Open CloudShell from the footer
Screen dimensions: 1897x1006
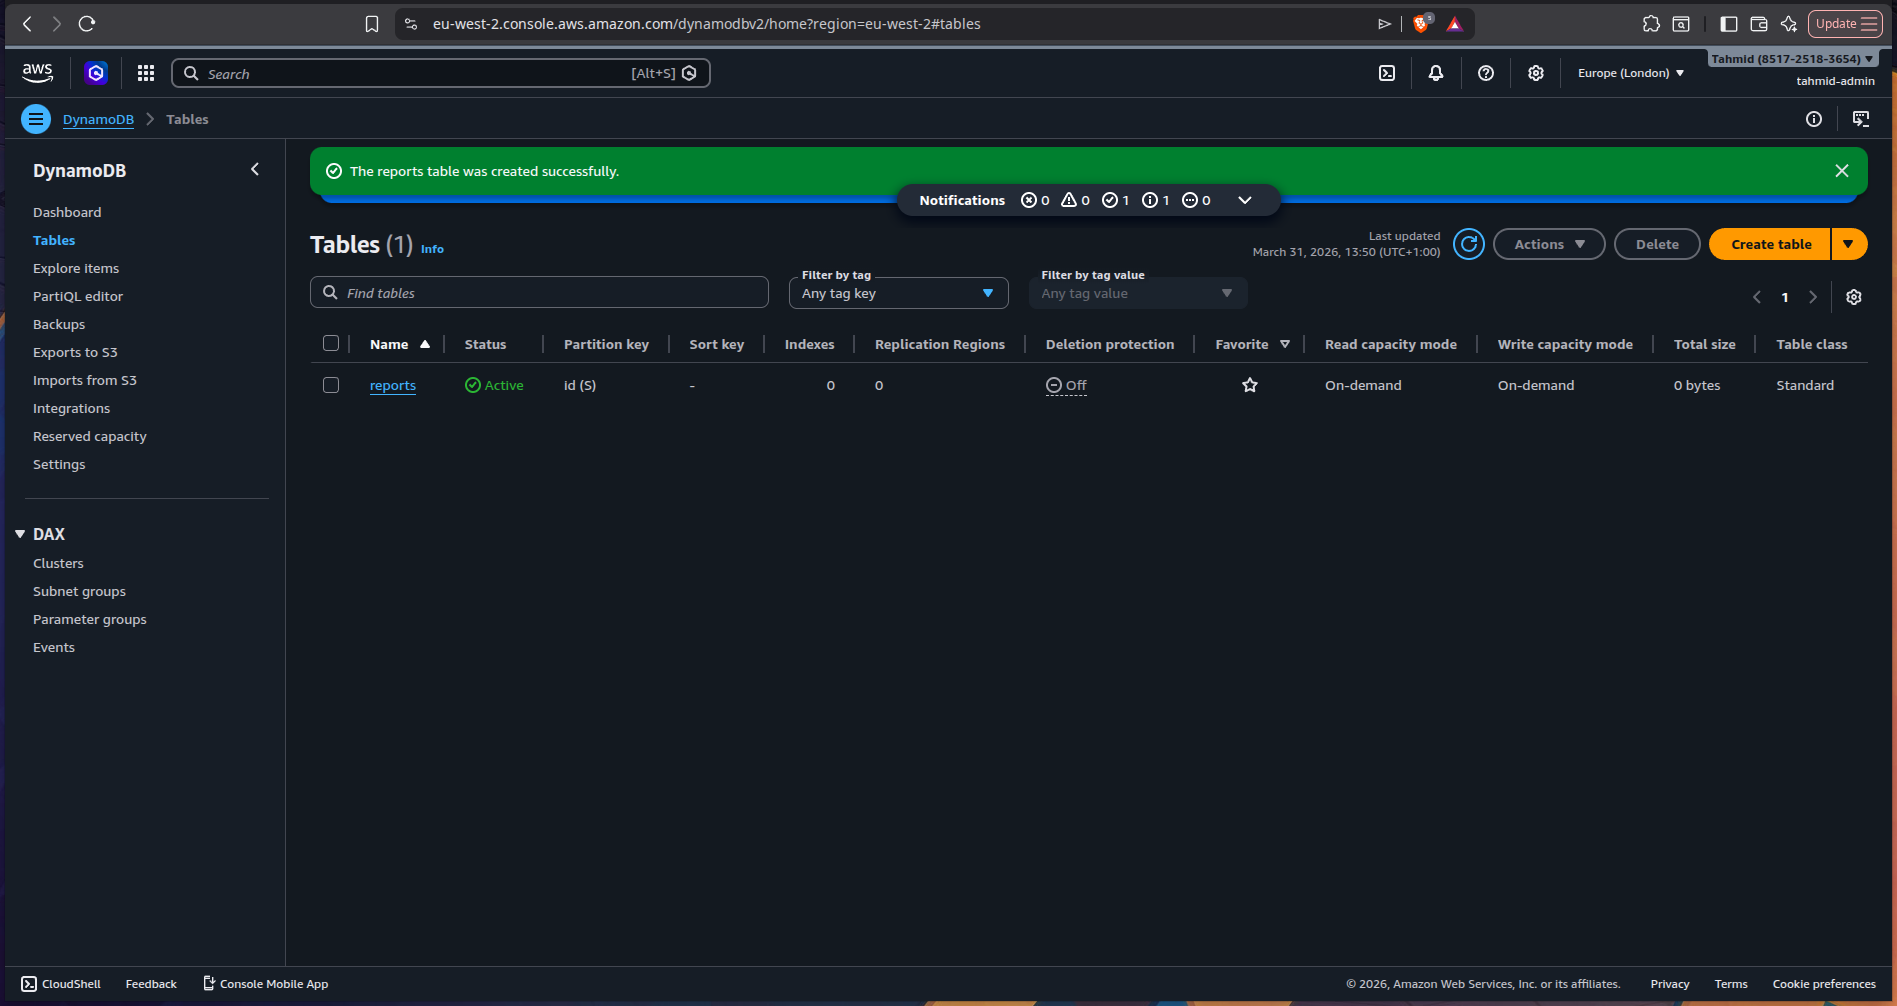(61, 984)
